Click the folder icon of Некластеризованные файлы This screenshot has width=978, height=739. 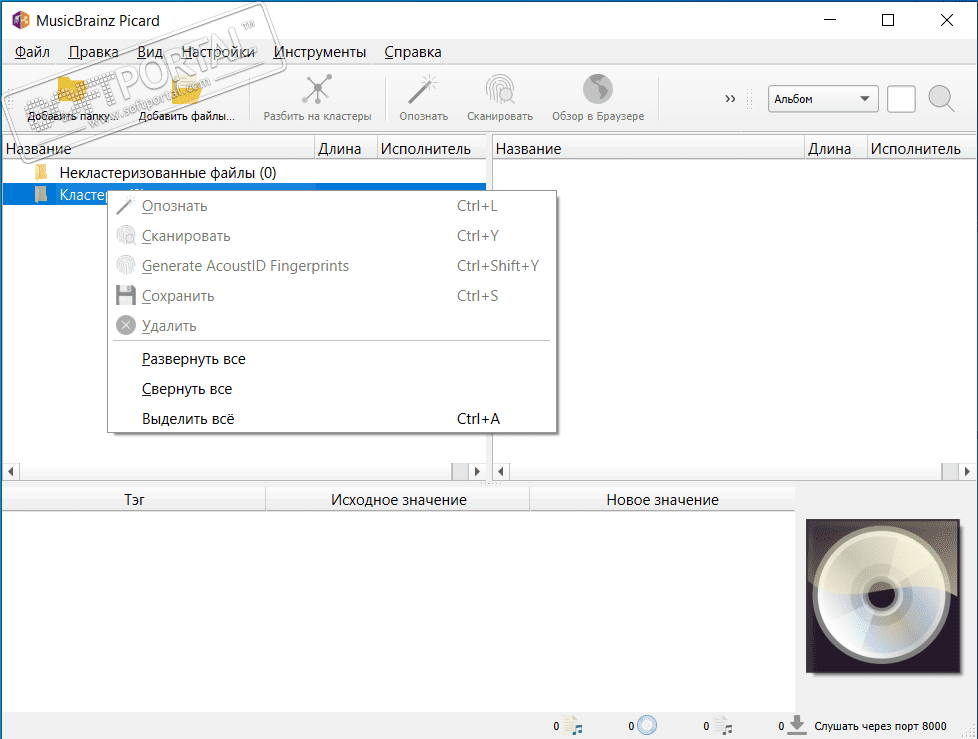pyautogui.click(x=41, y=172)
